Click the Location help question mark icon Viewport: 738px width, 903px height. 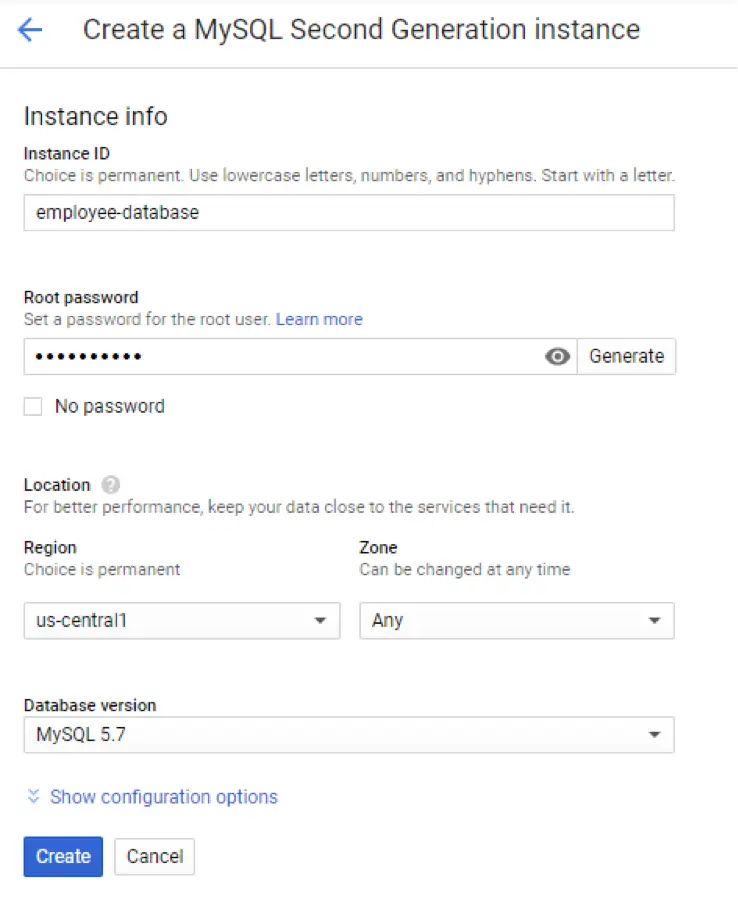(111, 485)
